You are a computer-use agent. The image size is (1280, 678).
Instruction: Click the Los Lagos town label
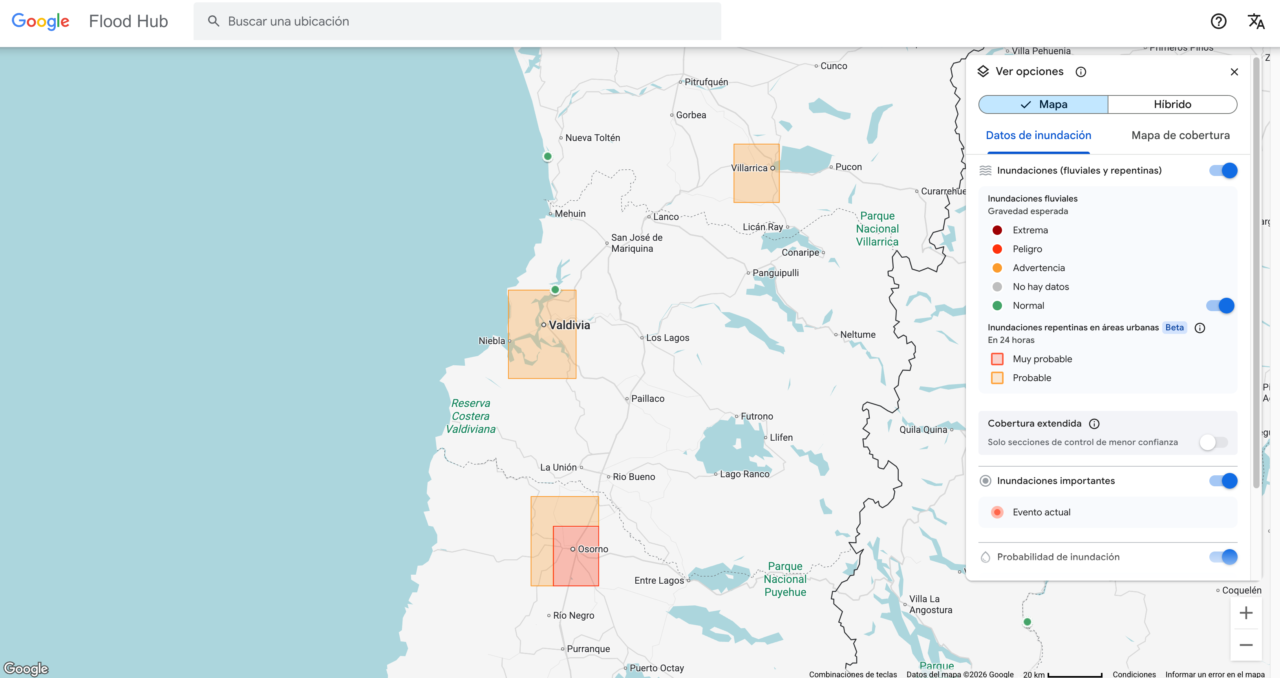tap(668, 338)
